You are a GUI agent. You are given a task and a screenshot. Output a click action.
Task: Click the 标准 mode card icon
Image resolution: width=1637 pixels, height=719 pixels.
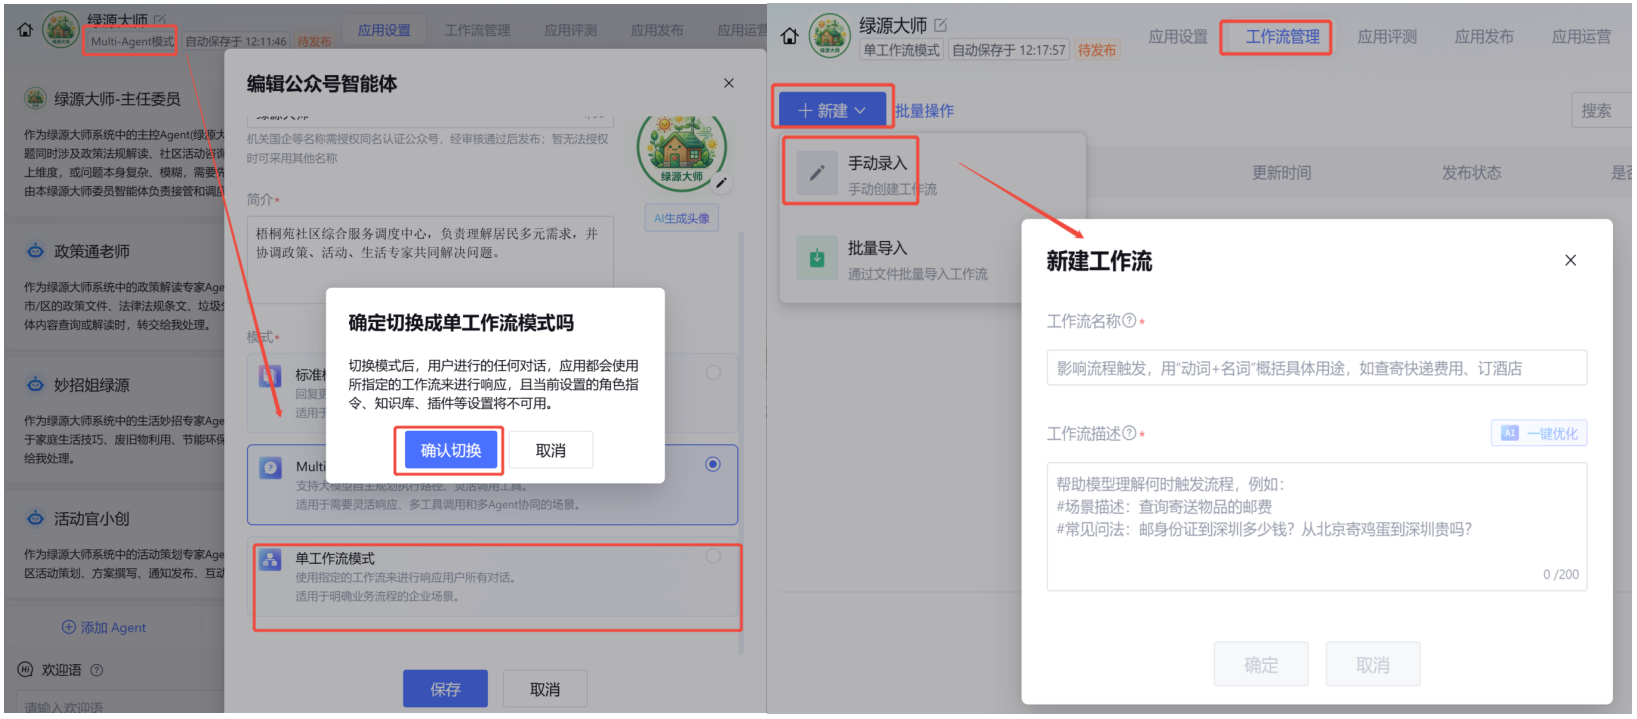[x=270, y=376]
